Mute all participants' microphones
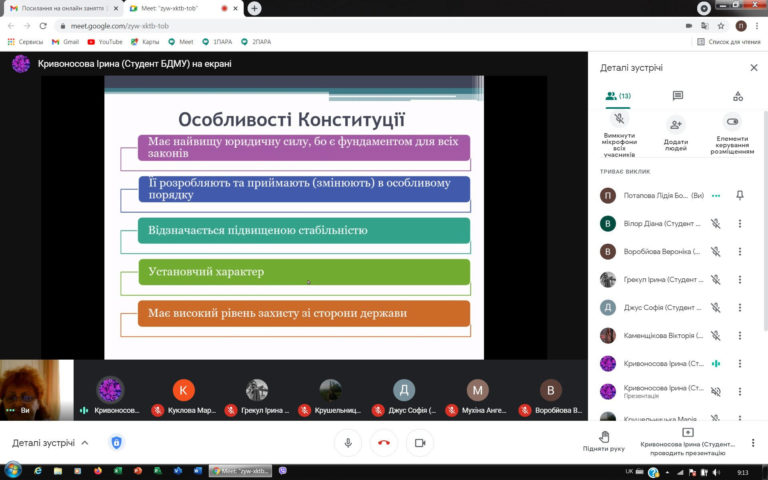 pos(619,130)
